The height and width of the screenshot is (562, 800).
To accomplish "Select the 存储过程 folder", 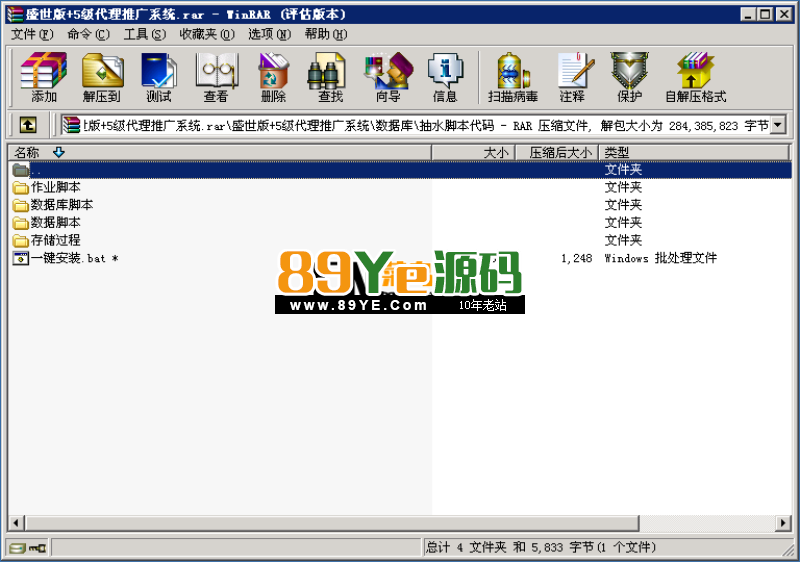I will coord(55,240).
